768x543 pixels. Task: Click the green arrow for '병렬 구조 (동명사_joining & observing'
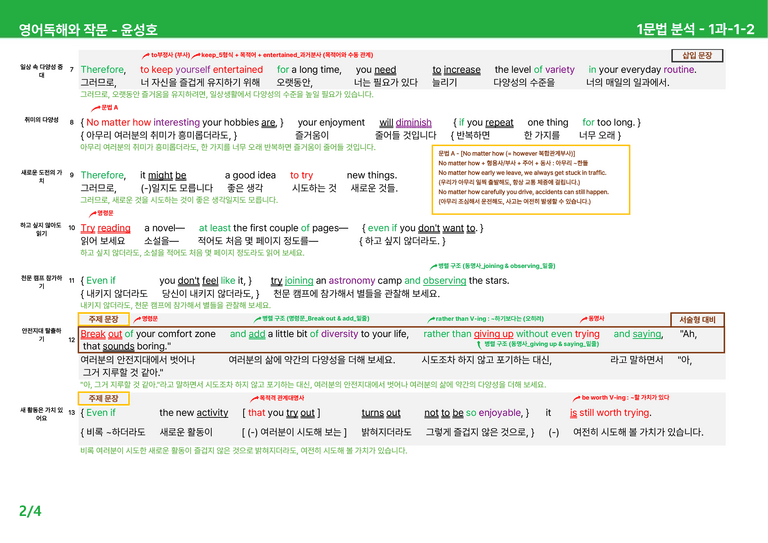click(433, 266)
